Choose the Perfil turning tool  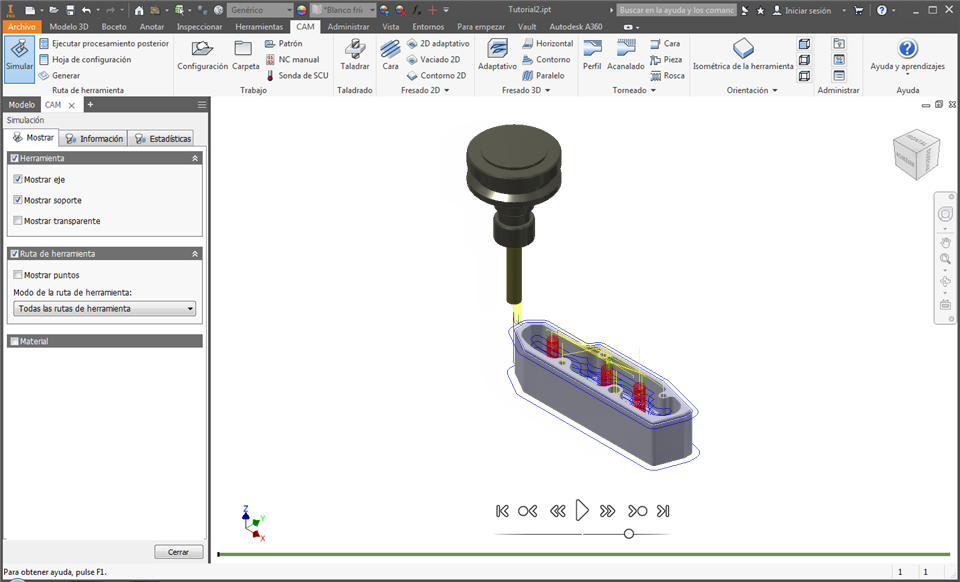591,55
